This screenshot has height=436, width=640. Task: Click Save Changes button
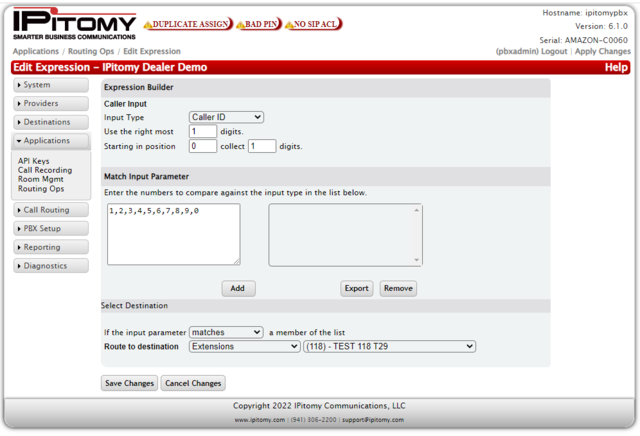(x=129, y=383)
